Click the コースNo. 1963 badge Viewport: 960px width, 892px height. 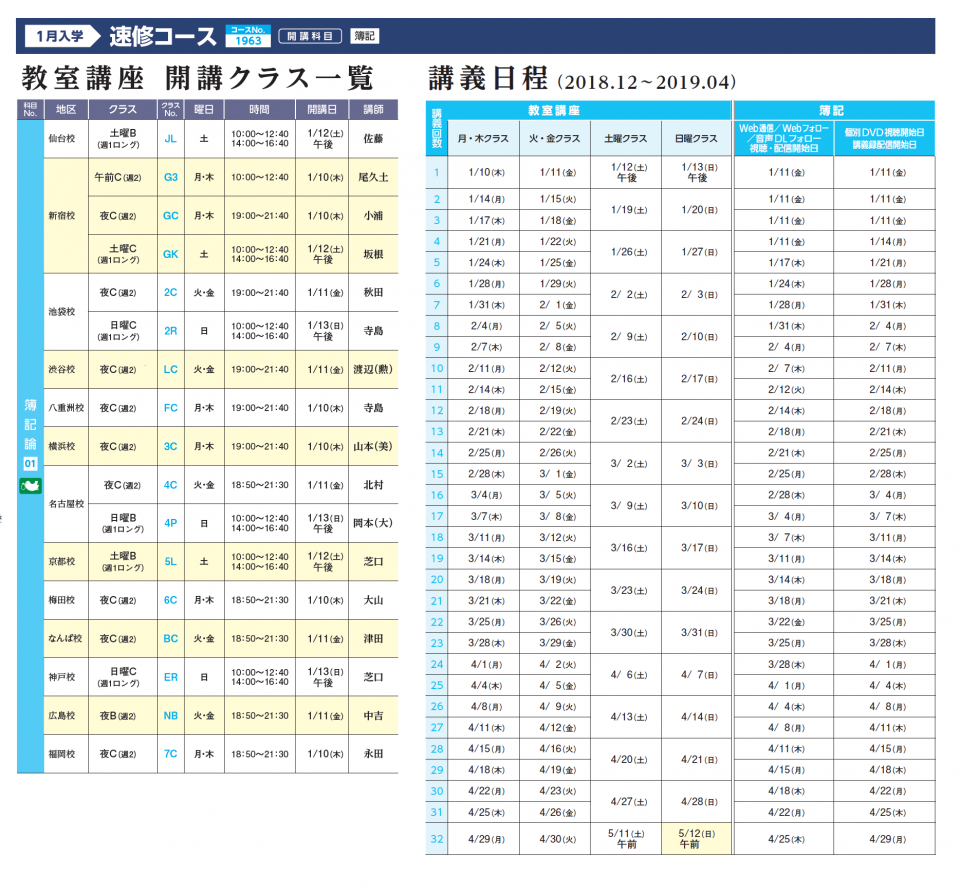coord(248,36)
